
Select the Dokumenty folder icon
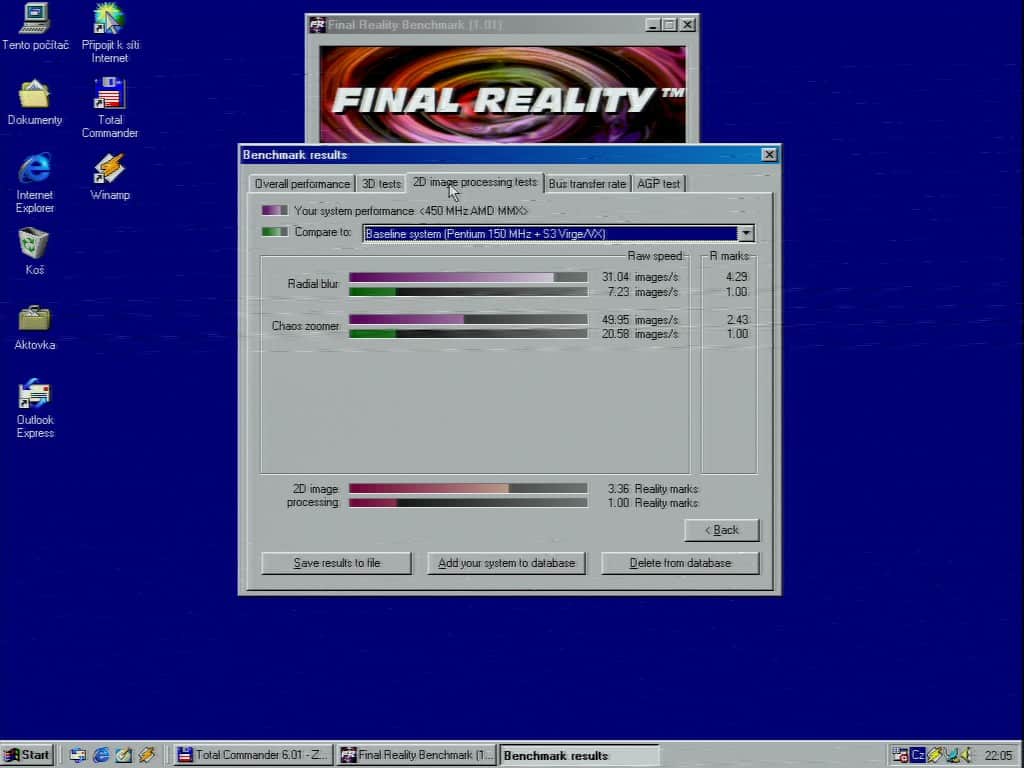pyautogui.click(x=35, y=103)
